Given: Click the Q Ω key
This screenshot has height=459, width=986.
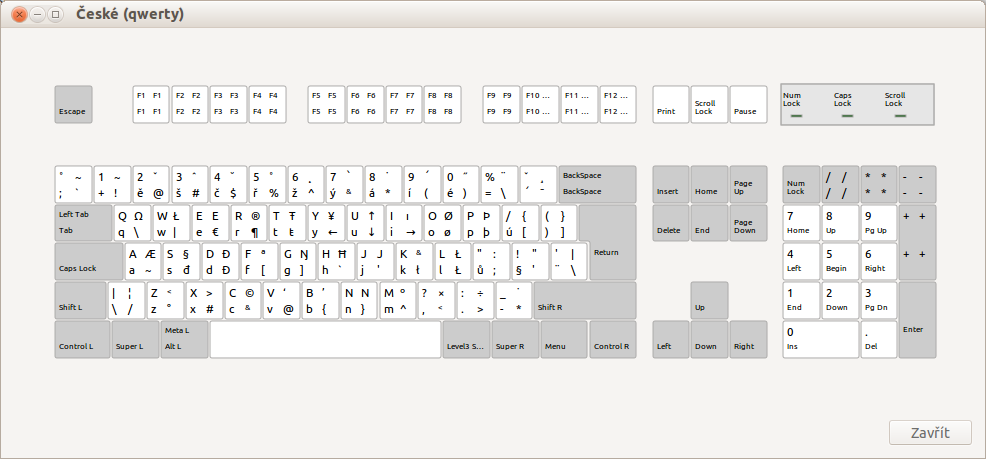Looking at the screenshot, I should click(132, 223).
